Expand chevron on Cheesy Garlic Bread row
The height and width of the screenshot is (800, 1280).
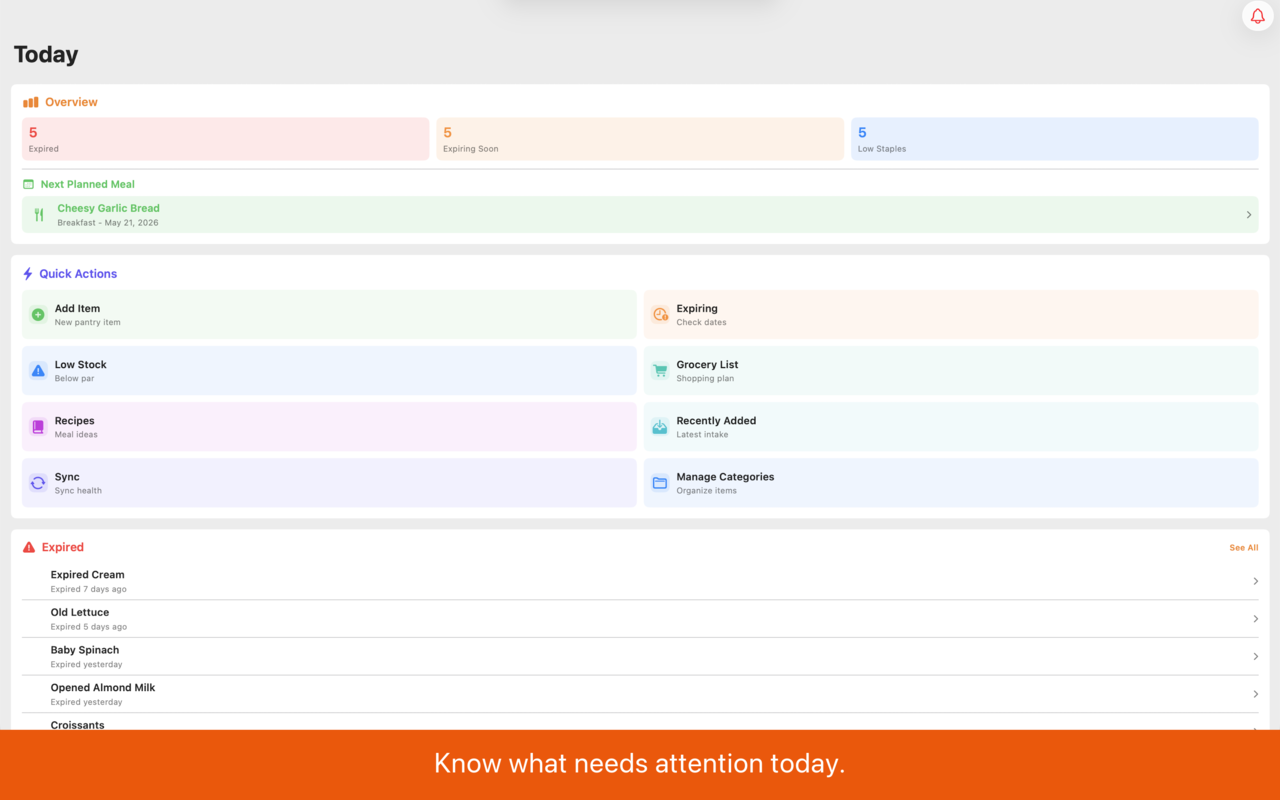pos(1249,215)
